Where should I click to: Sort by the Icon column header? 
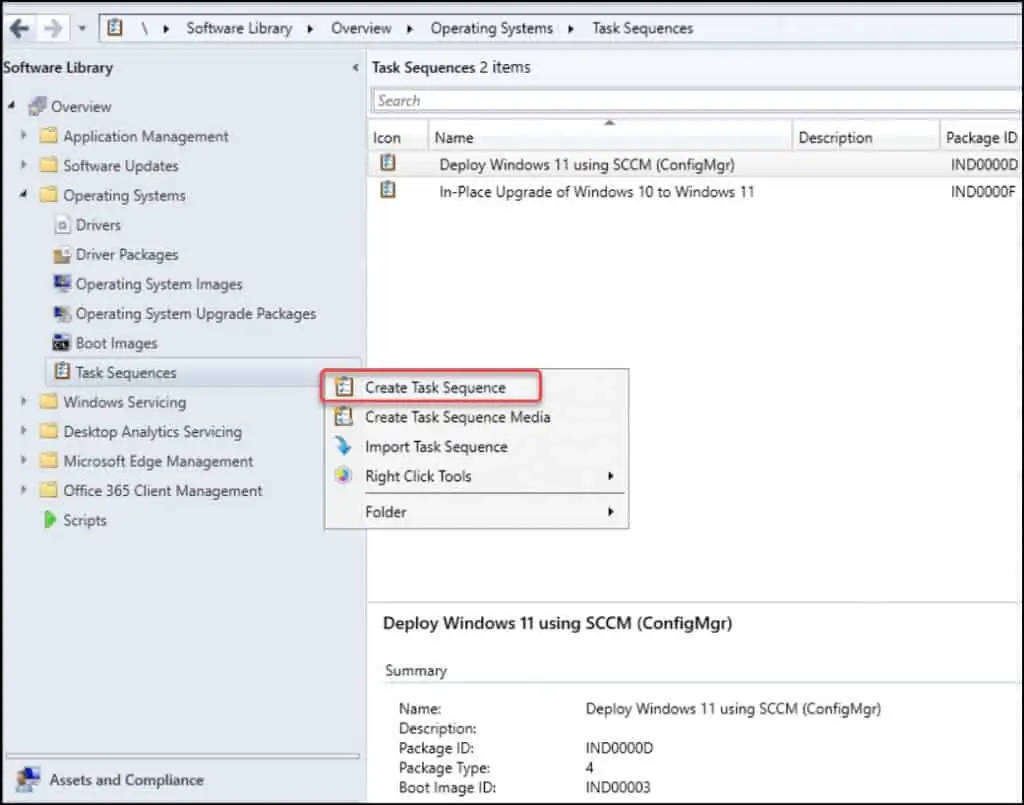pyautogui.click(x=398, y=137)
